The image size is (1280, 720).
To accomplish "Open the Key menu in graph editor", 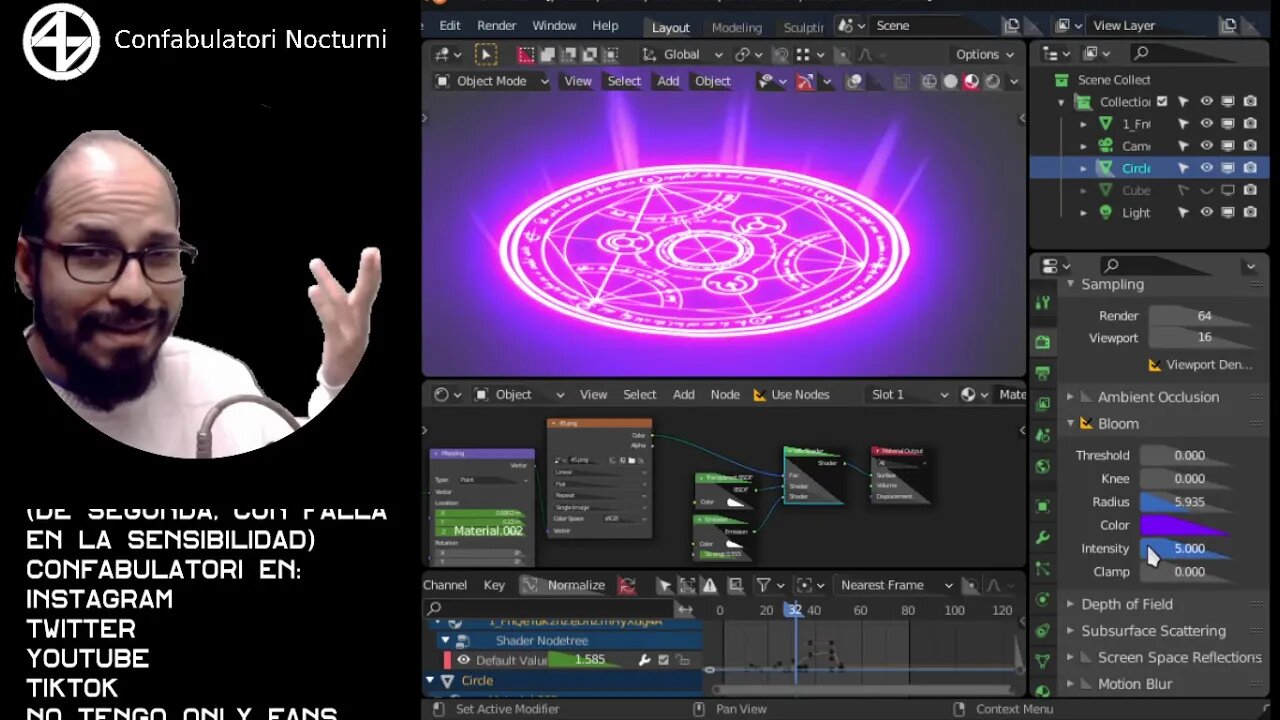I will click(x=494, y=585).
